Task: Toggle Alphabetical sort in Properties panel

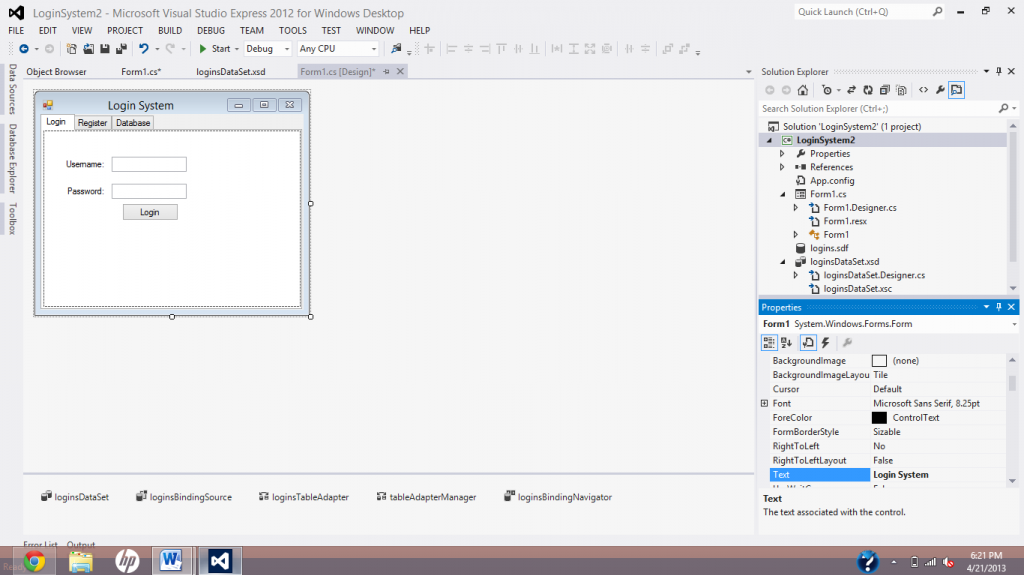Action: click(786, 342)
